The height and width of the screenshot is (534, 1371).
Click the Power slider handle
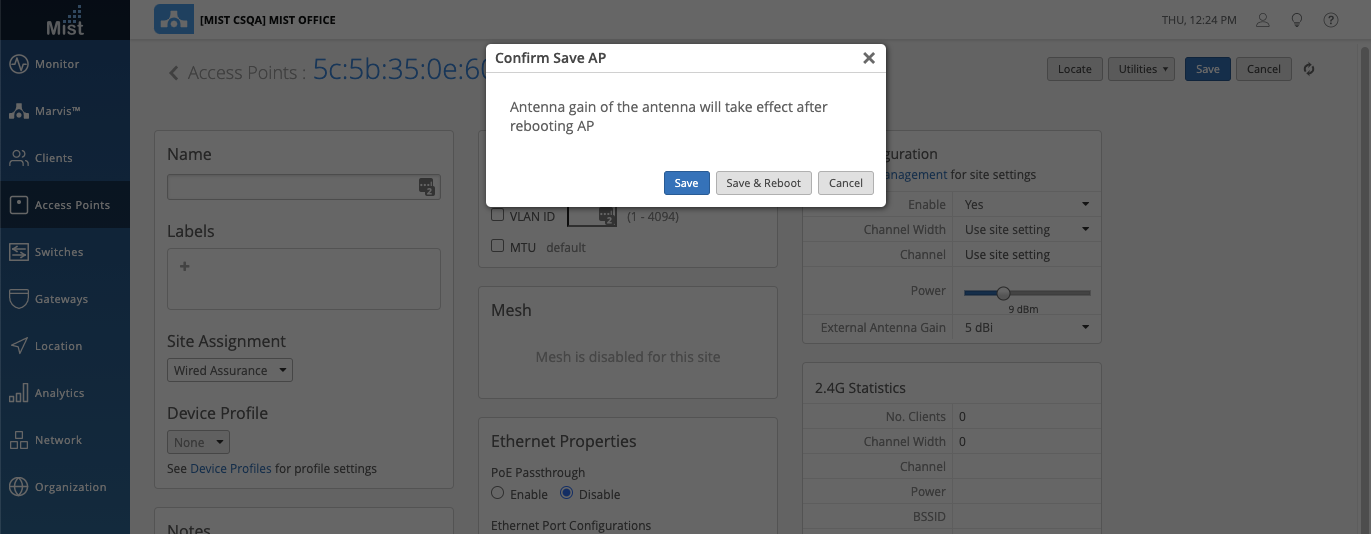pos(1003,292)
